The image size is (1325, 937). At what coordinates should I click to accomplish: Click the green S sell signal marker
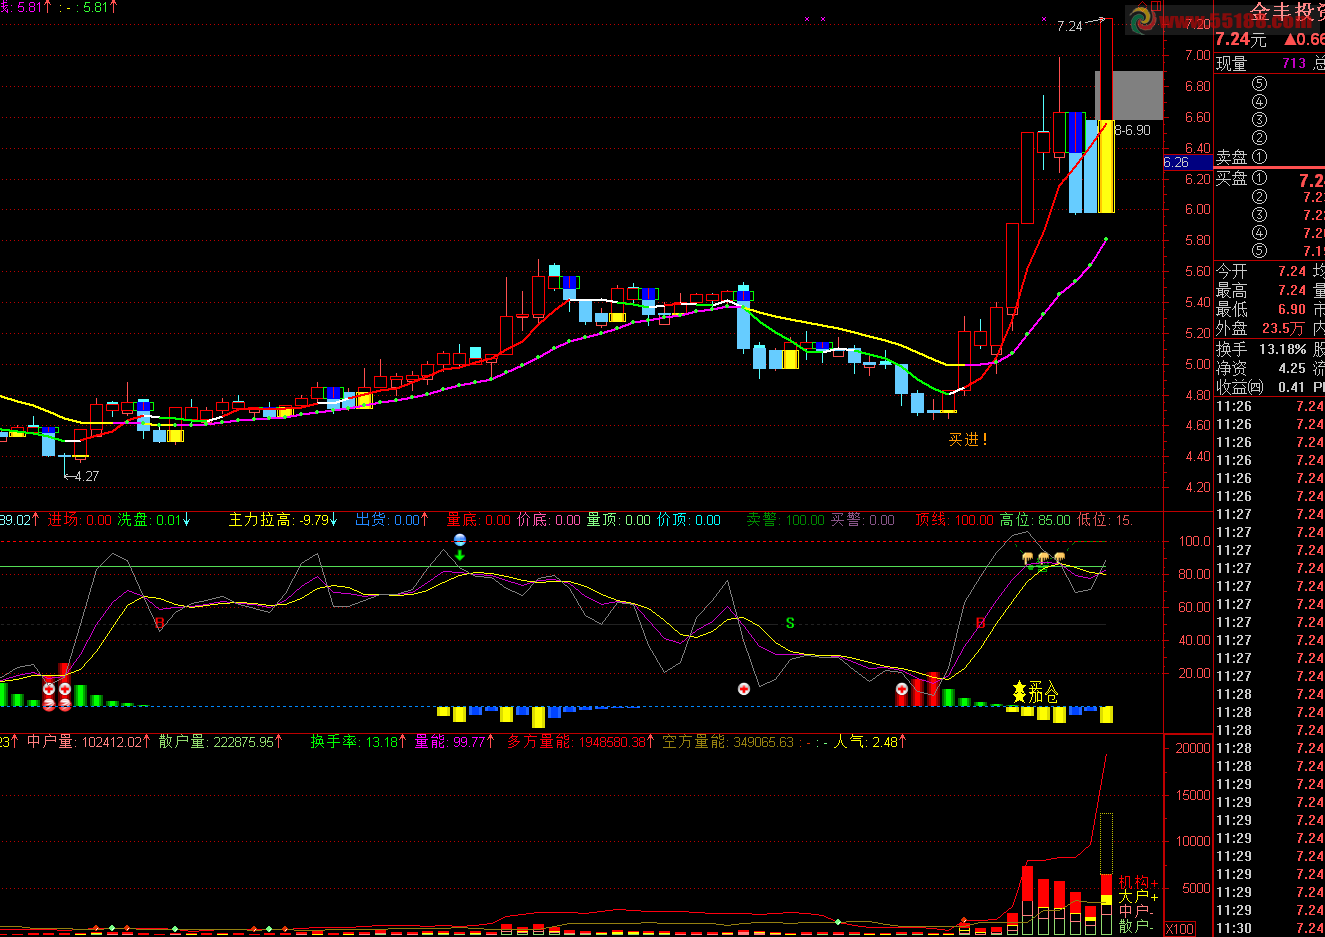790,623
